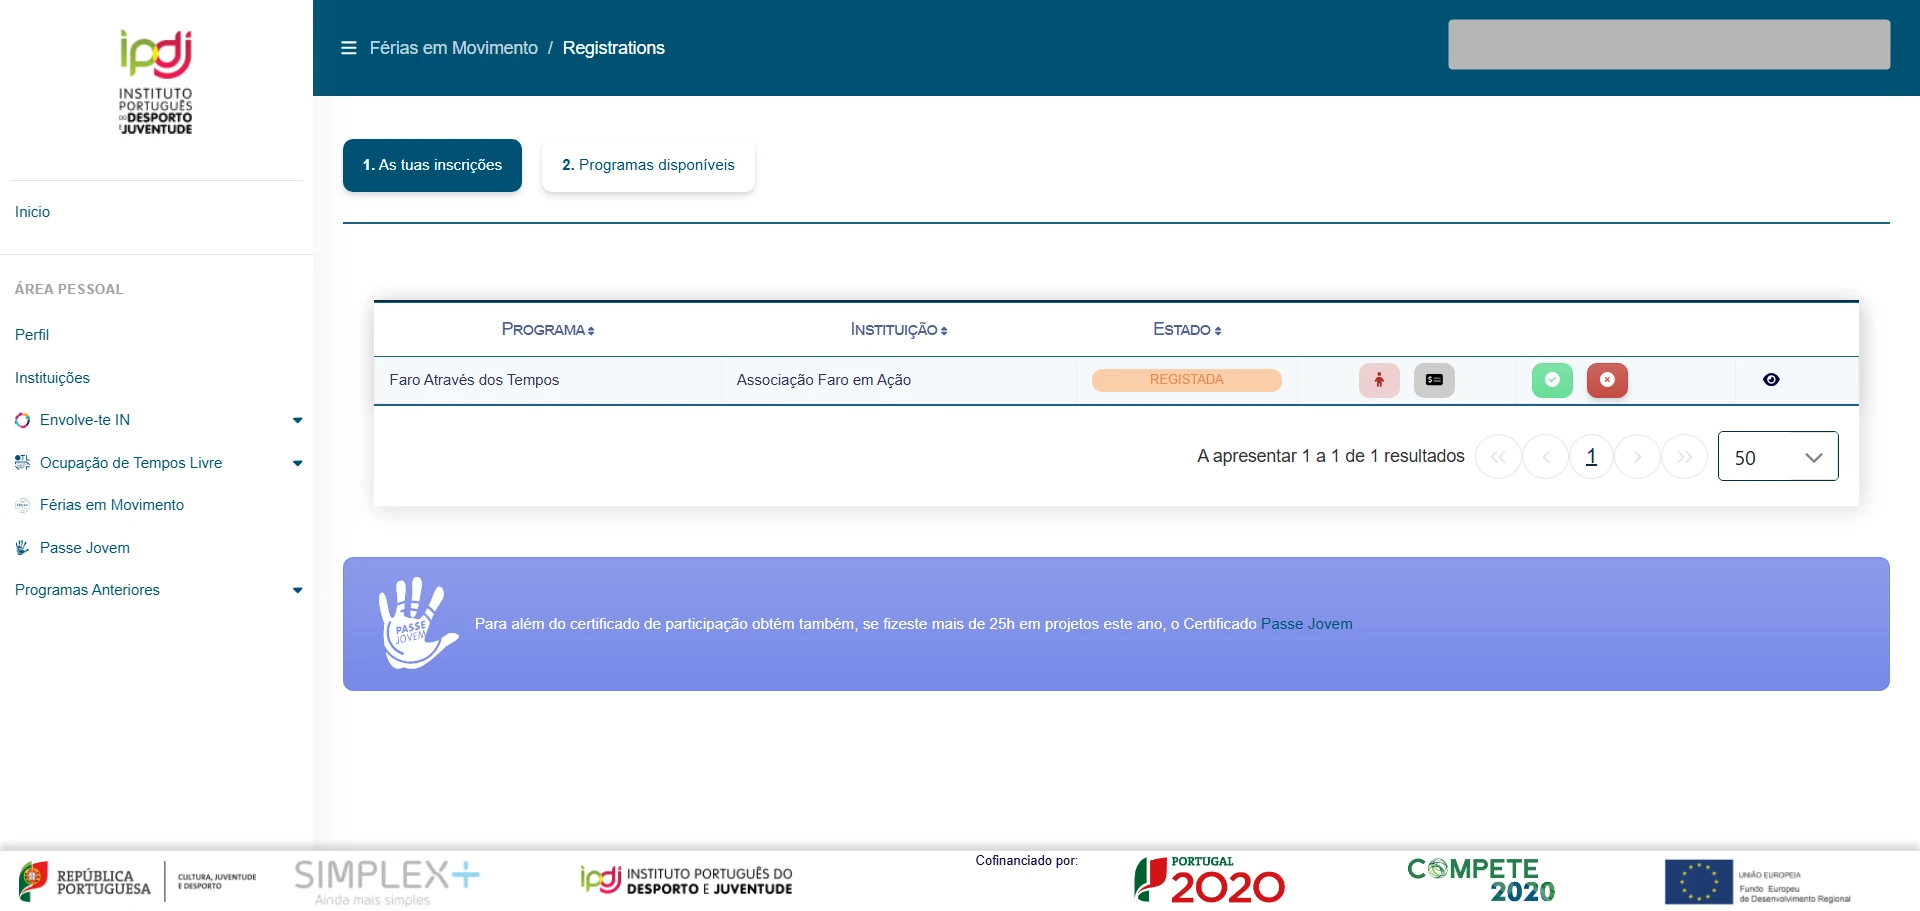Open Ocupação de Tempos Livre menu item
Screen dimensions: 1920x911
point(131,463)
